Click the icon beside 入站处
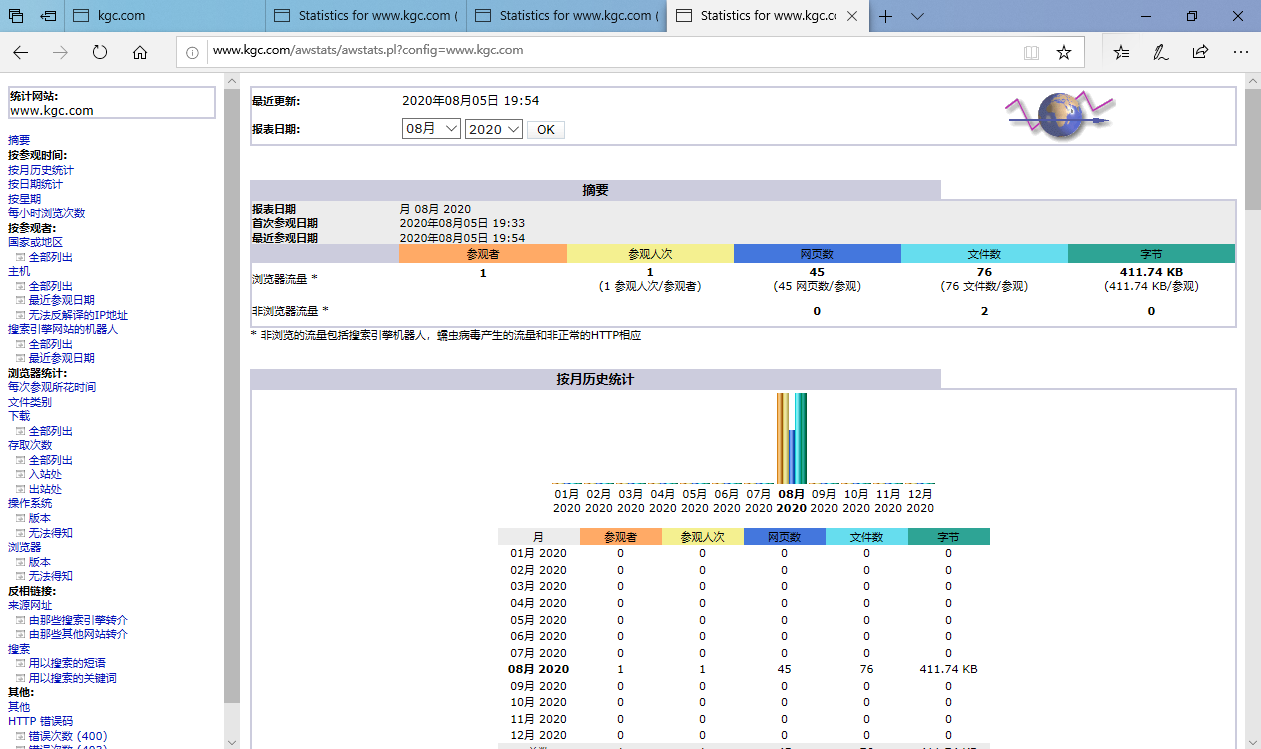 point(20,475)
